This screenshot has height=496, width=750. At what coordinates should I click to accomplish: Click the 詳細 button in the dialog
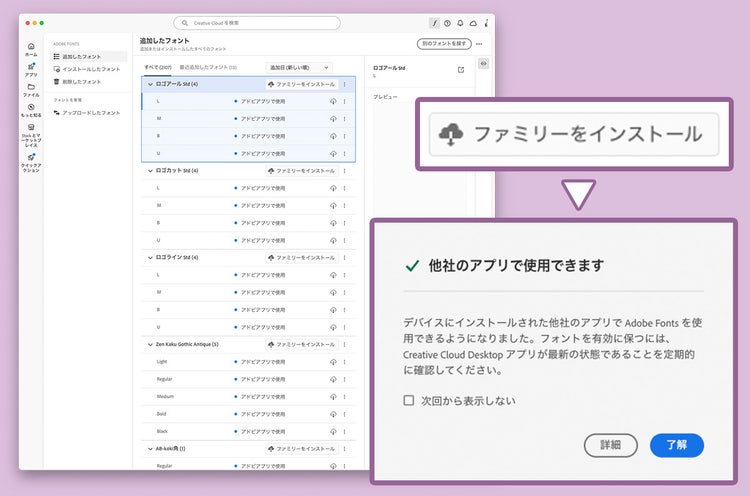click(610, 445)
